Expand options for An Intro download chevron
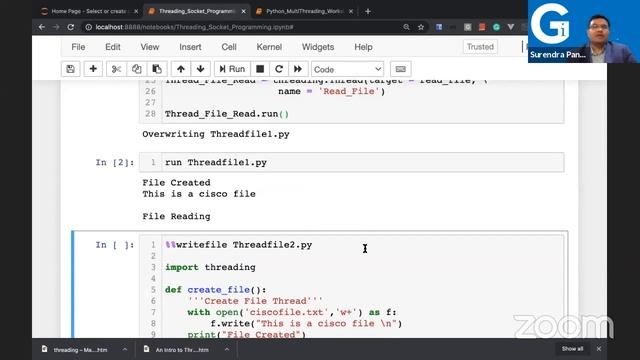 [227, 350]
